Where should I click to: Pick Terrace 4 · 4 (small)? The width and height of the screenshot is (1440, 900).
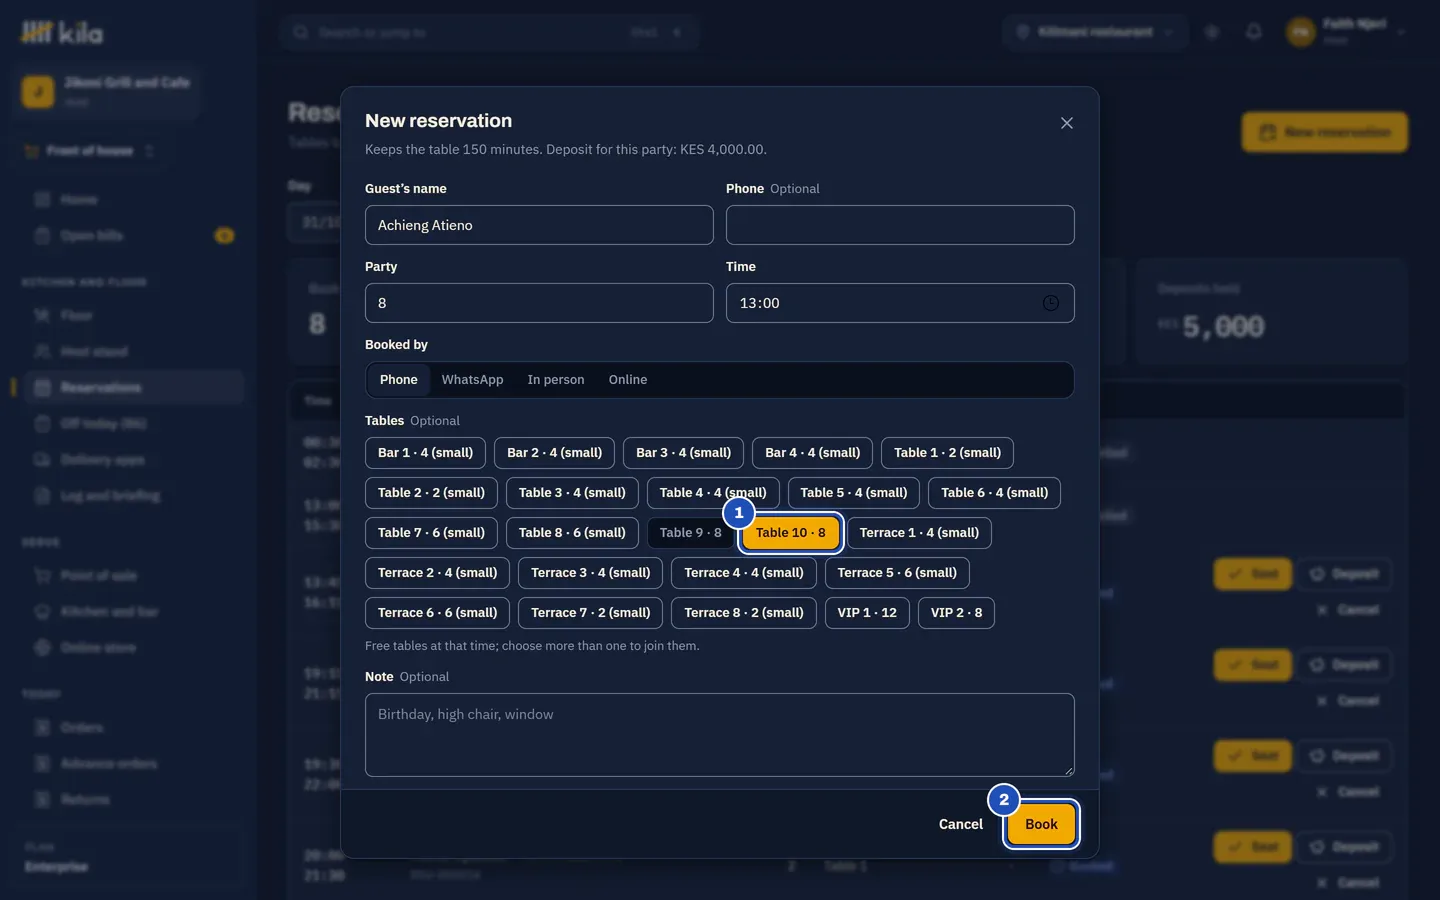pyautogui.click(x=744, y=573)
